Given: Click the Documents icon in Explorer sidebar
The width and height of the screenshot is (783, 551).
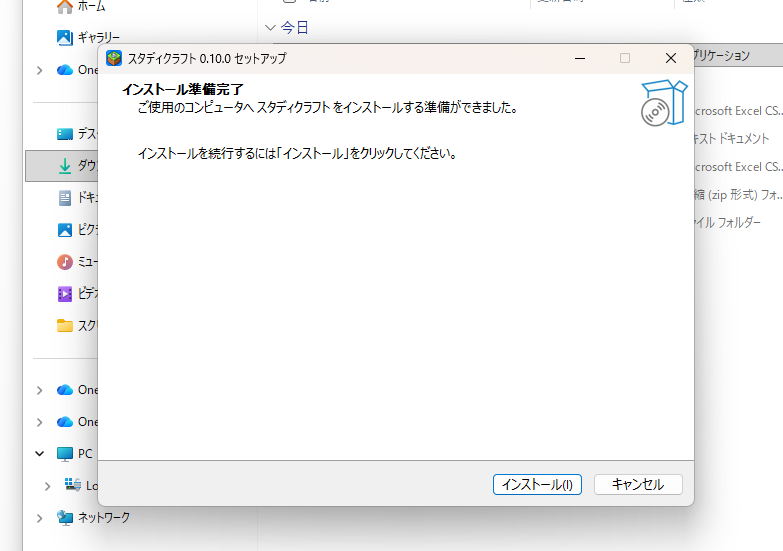Looking at the screenshot, I should 64,198.
